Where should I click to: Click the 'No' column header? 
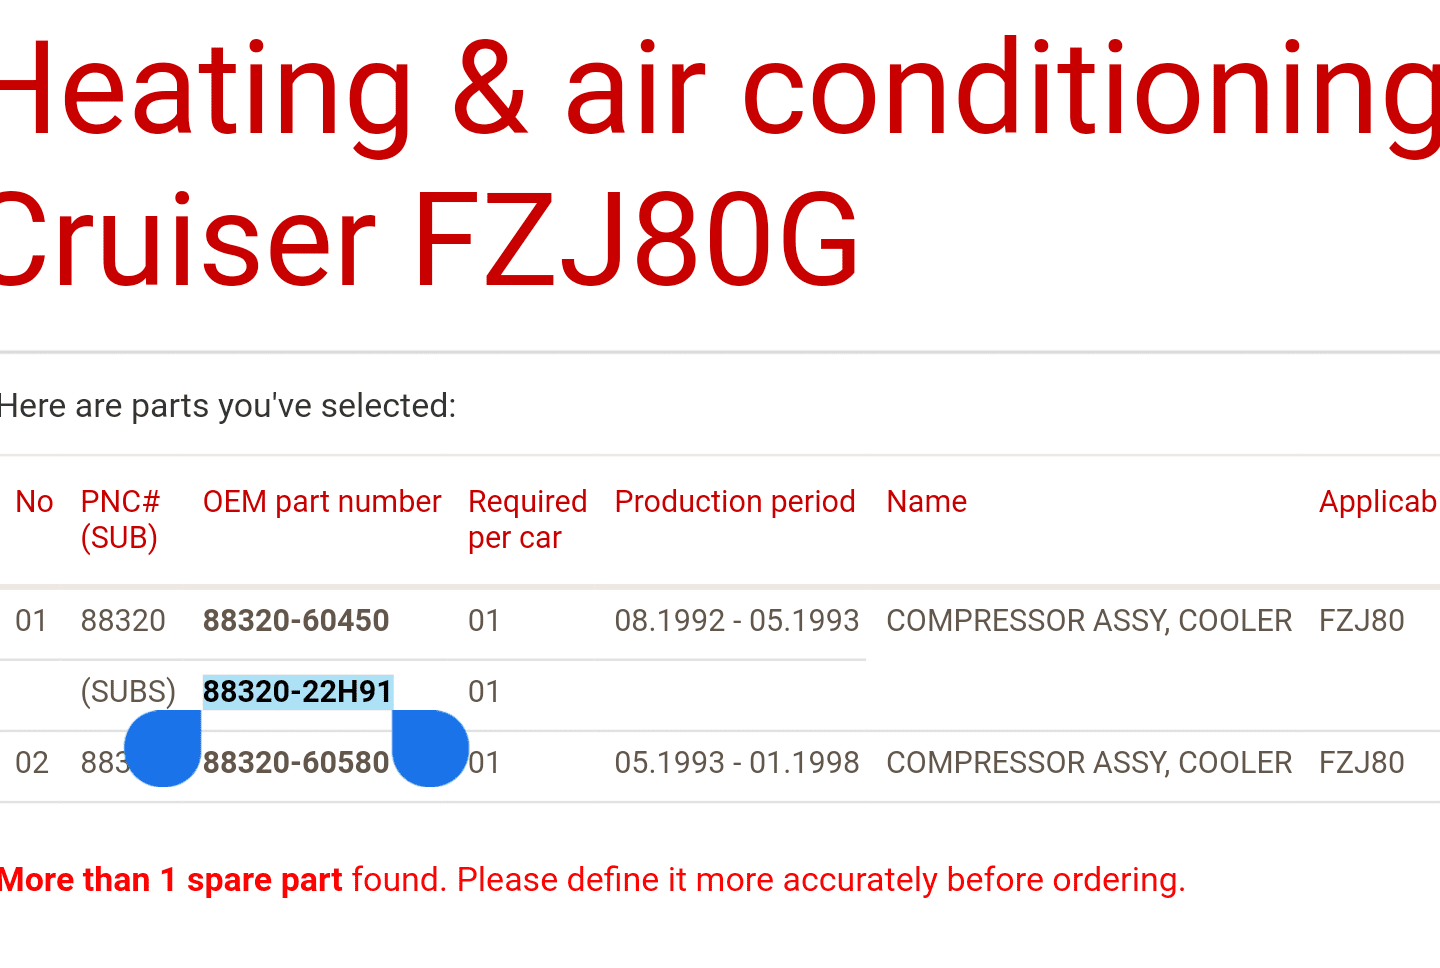click(x=35, y=502)
